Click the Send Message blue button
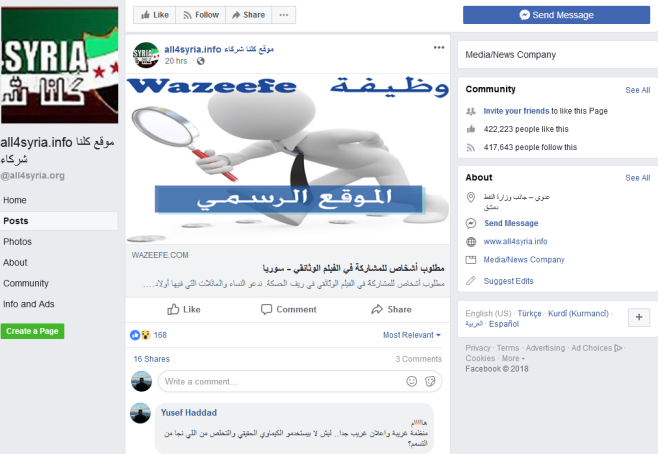Image resolution: width=658 pixels, height=454 pixels. pyautogui.click(x=556, y=15)
